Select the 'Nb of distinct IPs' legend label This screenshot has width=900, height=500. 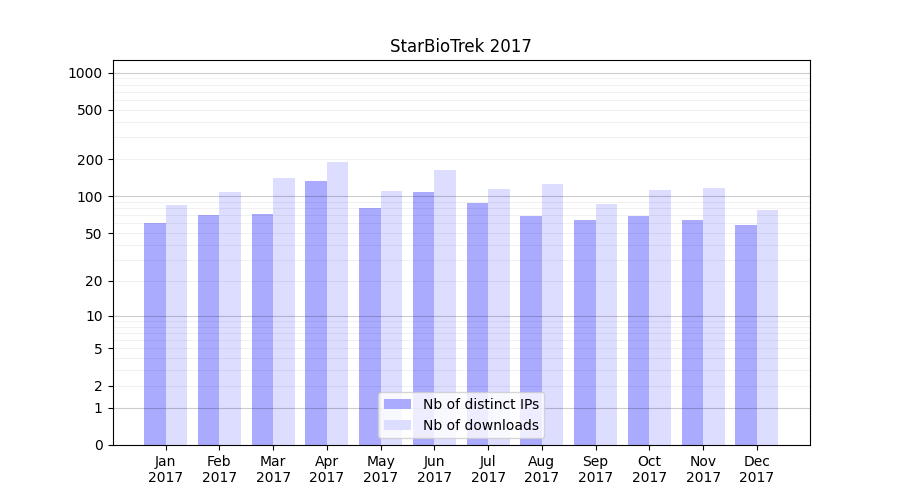[x=480, y=404]
